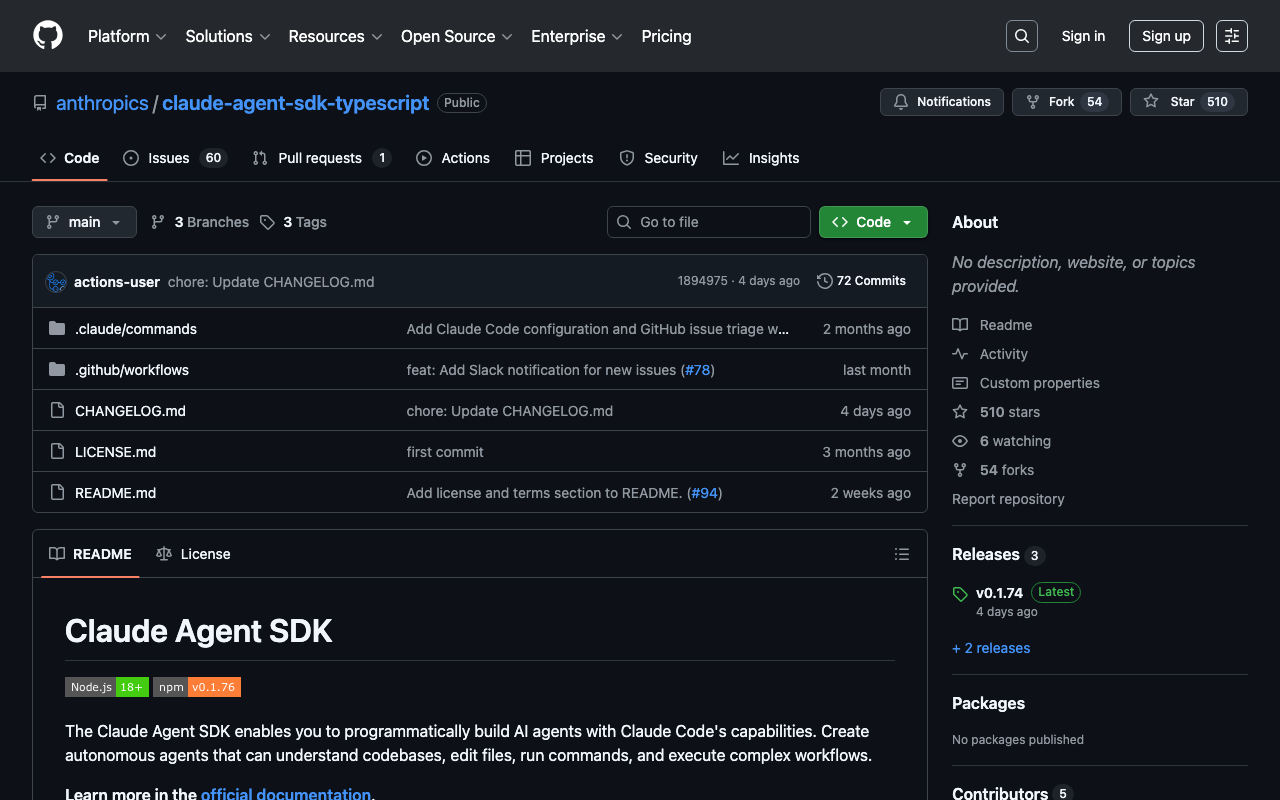Click the actions-user avatar icon

(x=56, y=282)
